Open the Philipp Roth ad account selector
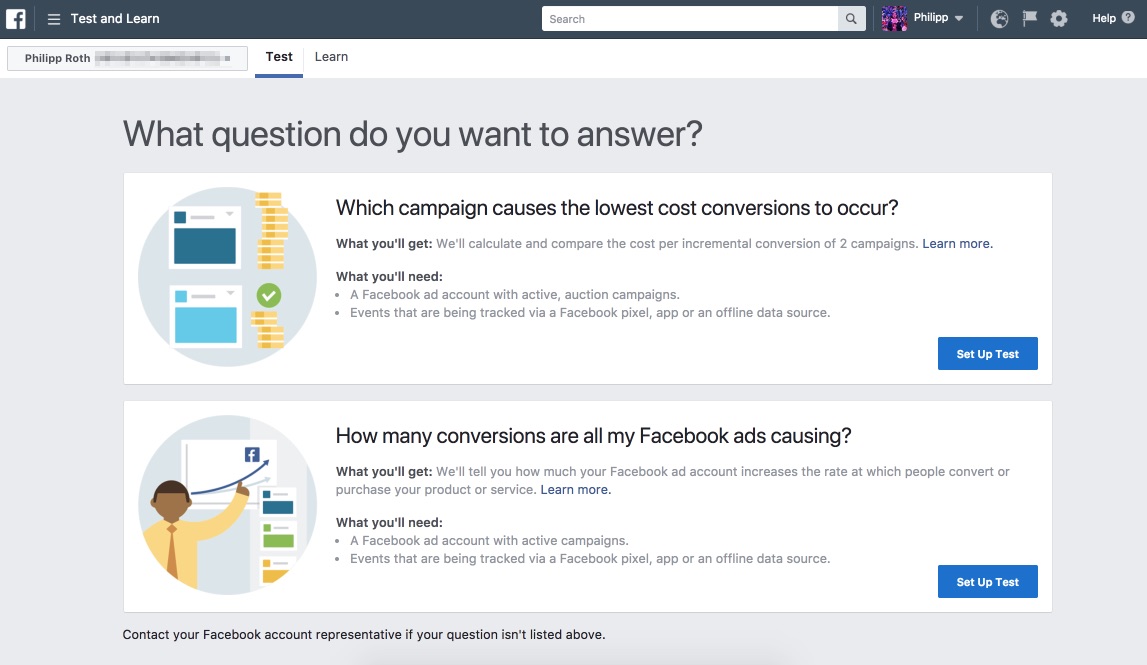The image size is (1147, 665). tap(127, 58)
